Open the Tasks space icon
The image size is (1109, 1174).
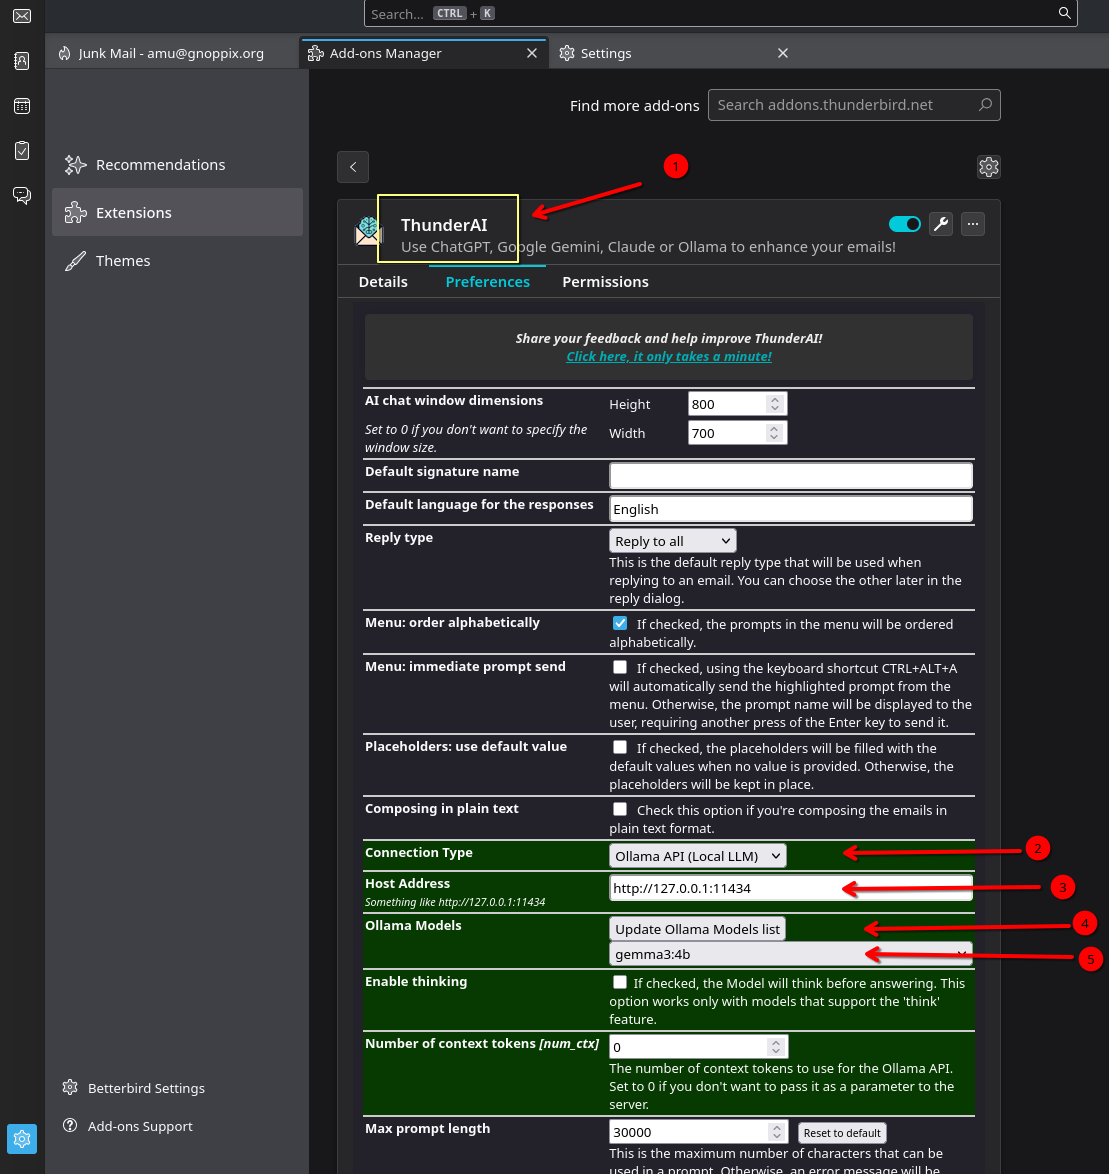click(21, 151)
